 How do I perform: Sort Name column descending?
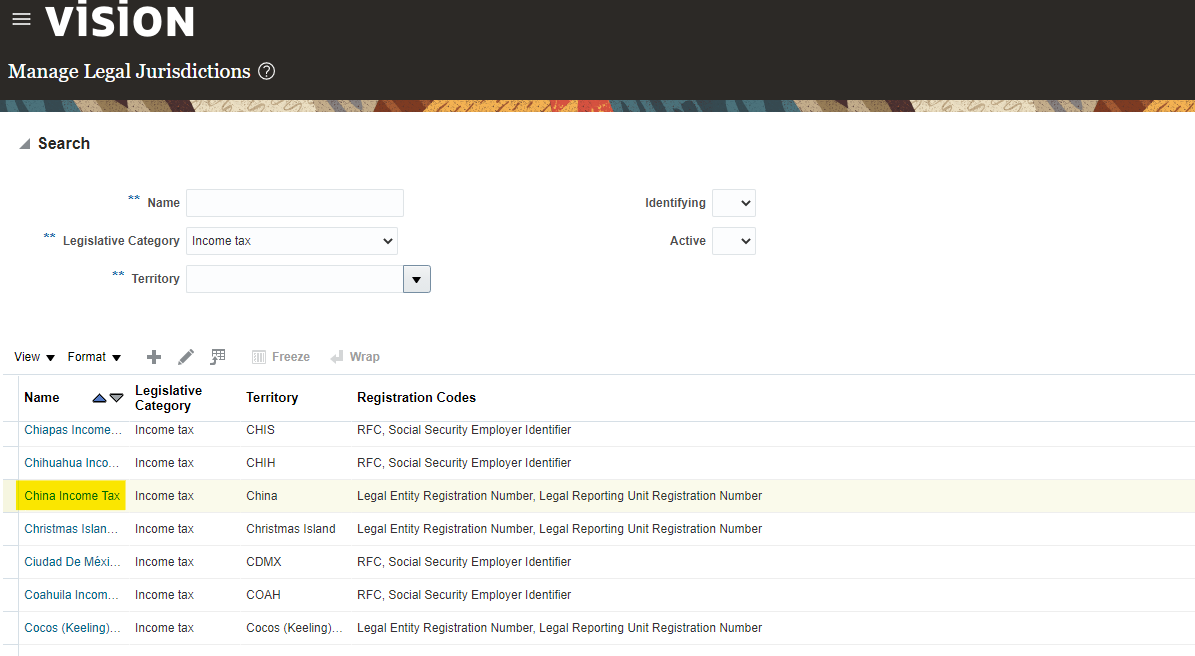click(x=117, y=398)
